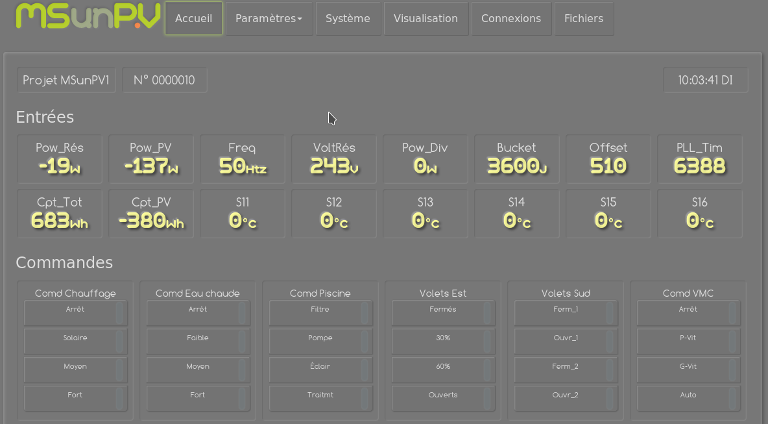This screenshot has height=424, width=768.
Task: Click the Pow_PV power reading tile
Action: point(151,158)
